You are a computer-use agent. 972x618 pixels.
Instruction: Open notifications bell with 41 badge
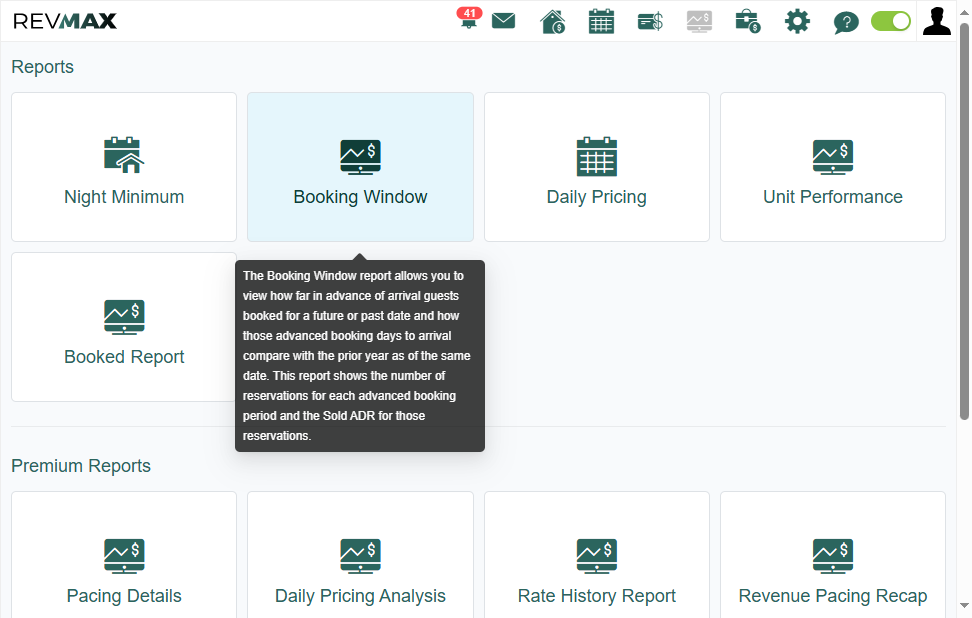[469, 19]
